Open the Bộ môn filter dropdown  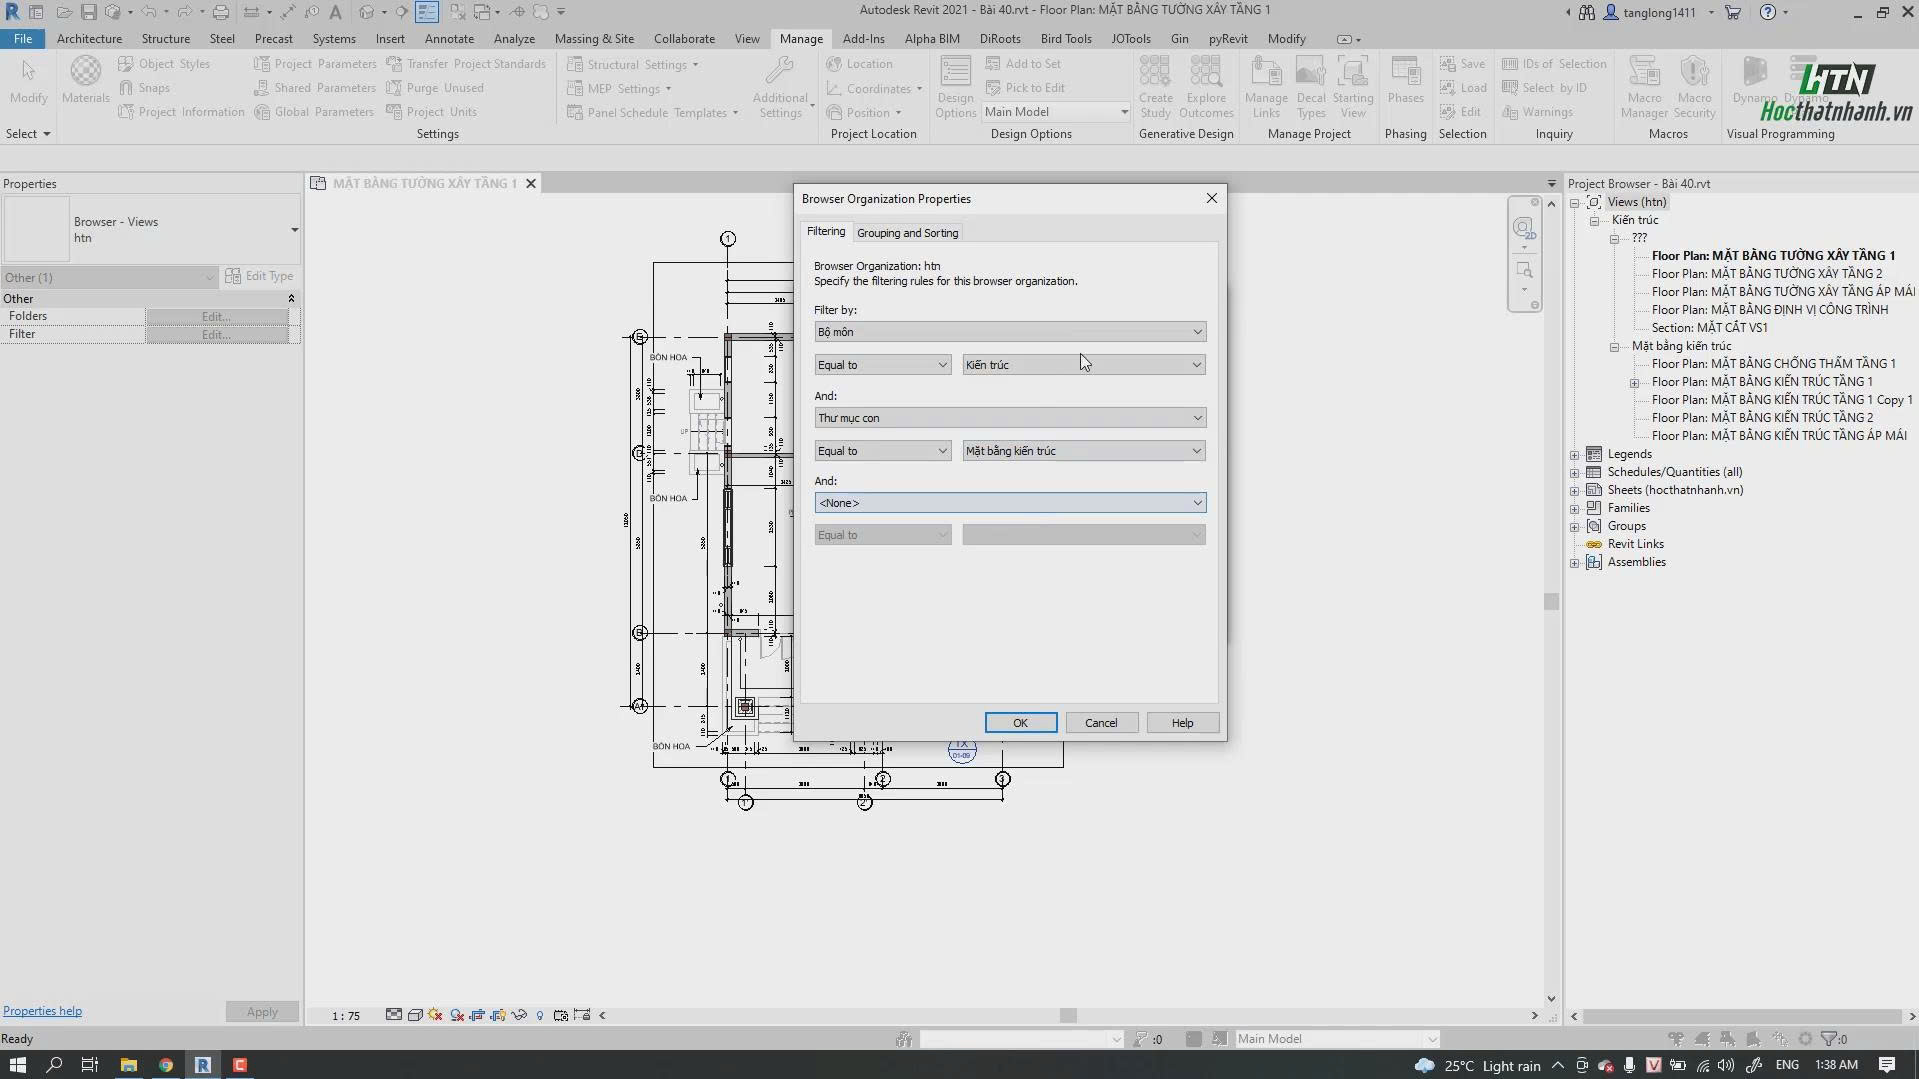point(1010,332)
